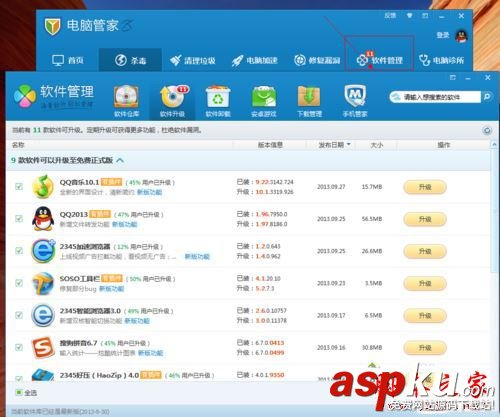The image size is (500, 417).
Task: Click 升级 button for 2345加速浏览器
Action: pos(425,251)
